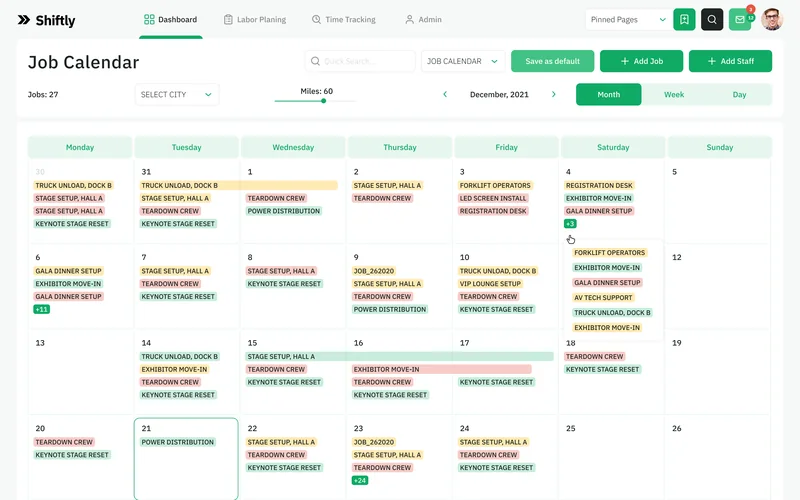Click the Monday column header

tap(80, 147)
